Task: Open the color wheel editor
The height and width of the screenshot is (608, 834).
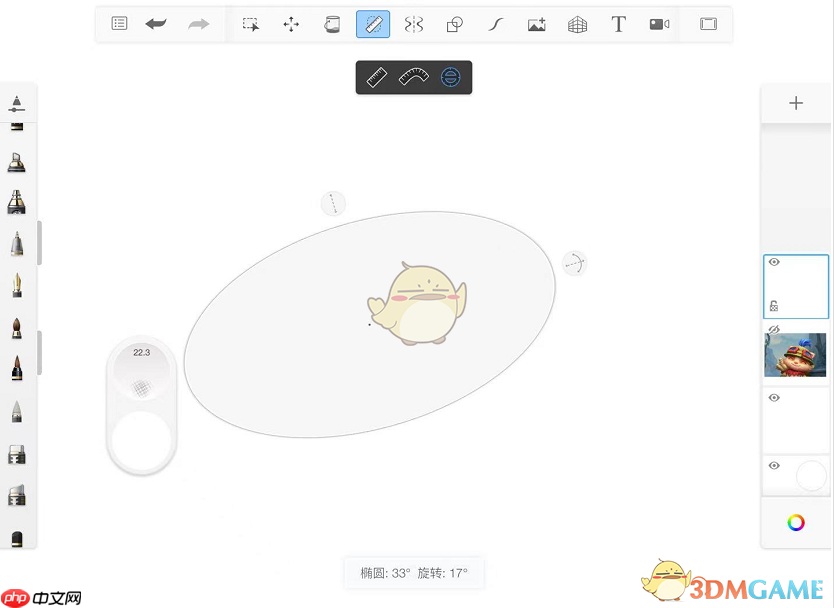Action: [796, 522]
